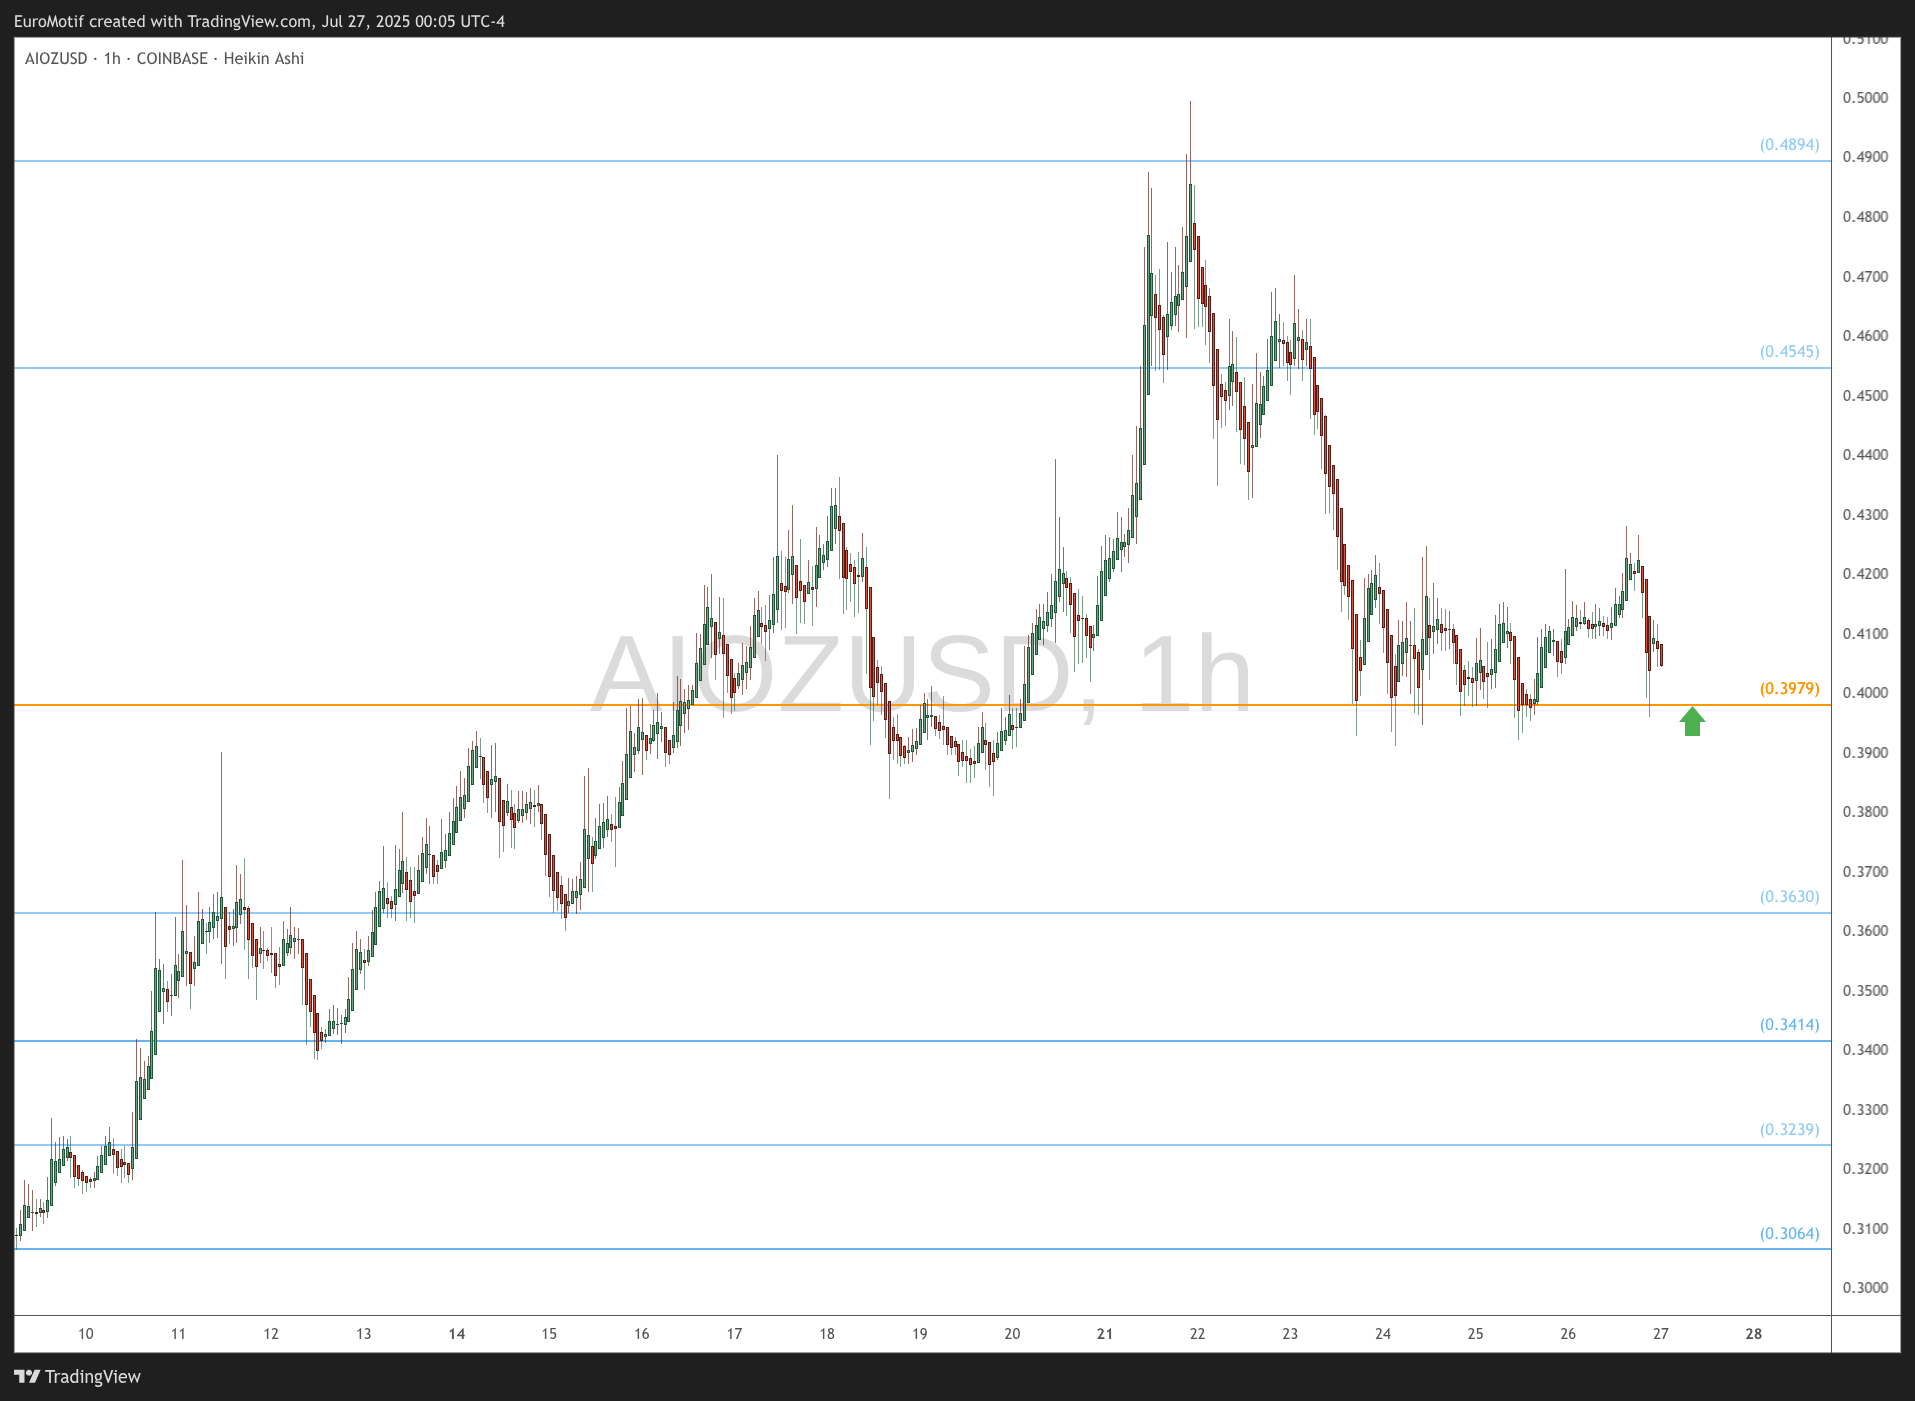Click the 0.4300 price axis tick
The width and height of the screenshot is (1915, 1401).
click(x=1865, y=515)
